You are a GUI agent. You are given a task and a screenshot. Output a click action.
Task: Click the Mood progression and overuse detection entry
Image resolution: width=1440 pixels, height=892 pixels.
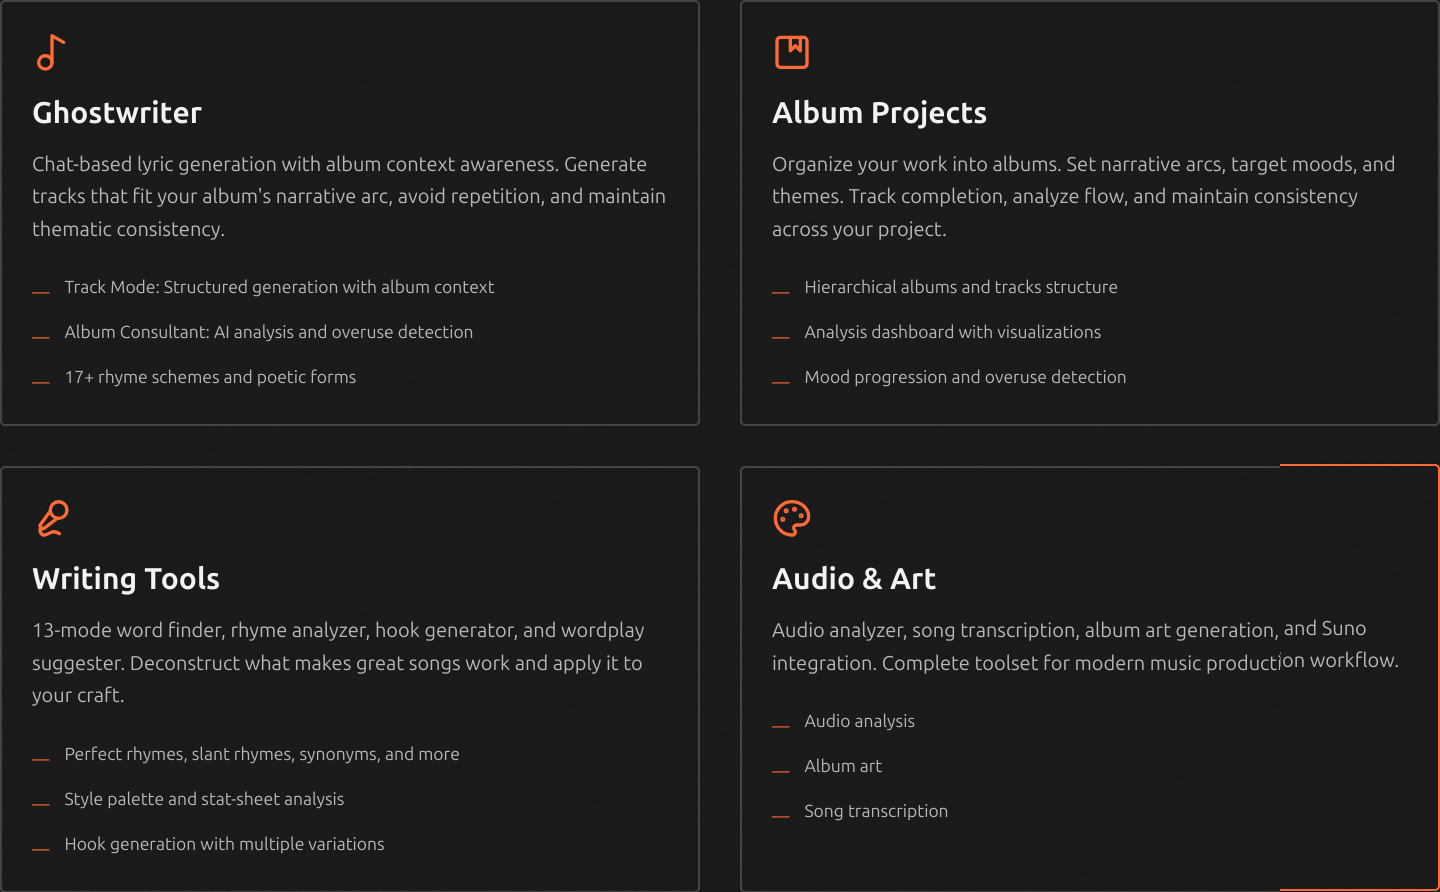[x=965, y=377]
